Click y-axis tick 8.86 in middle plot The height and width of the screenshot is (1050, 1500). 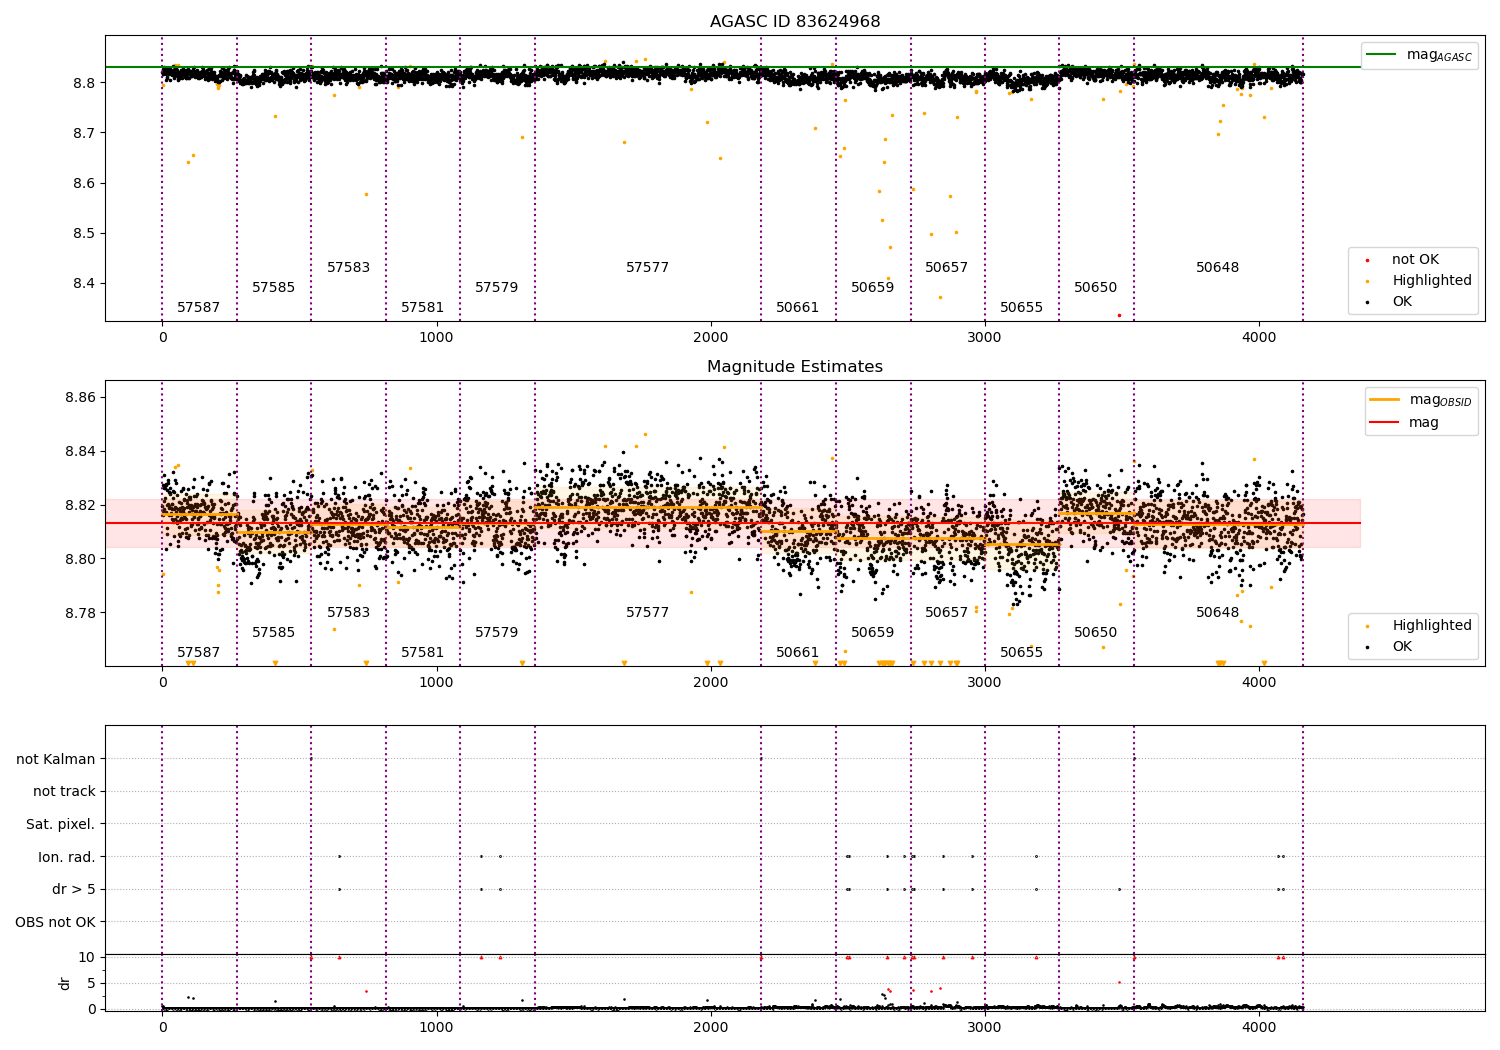click(x=81, y=398)
